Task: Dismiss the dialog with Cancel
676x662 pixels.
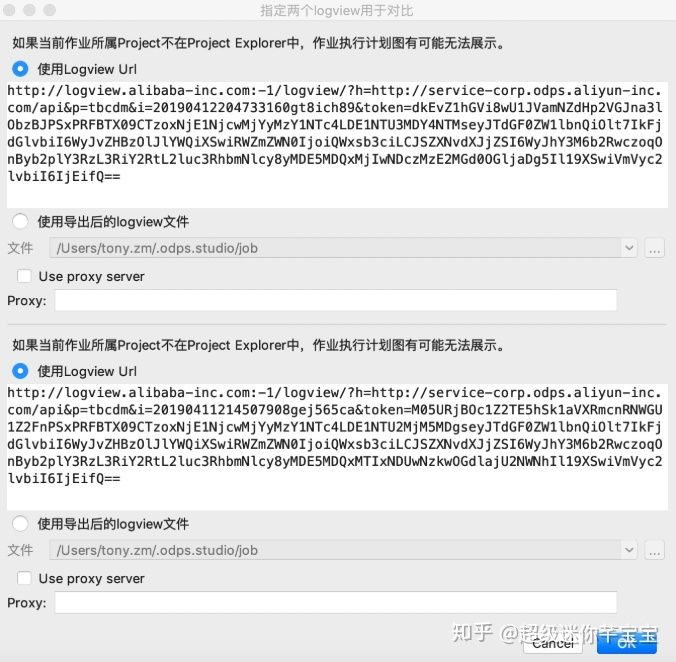Action: tap(553, 643)
